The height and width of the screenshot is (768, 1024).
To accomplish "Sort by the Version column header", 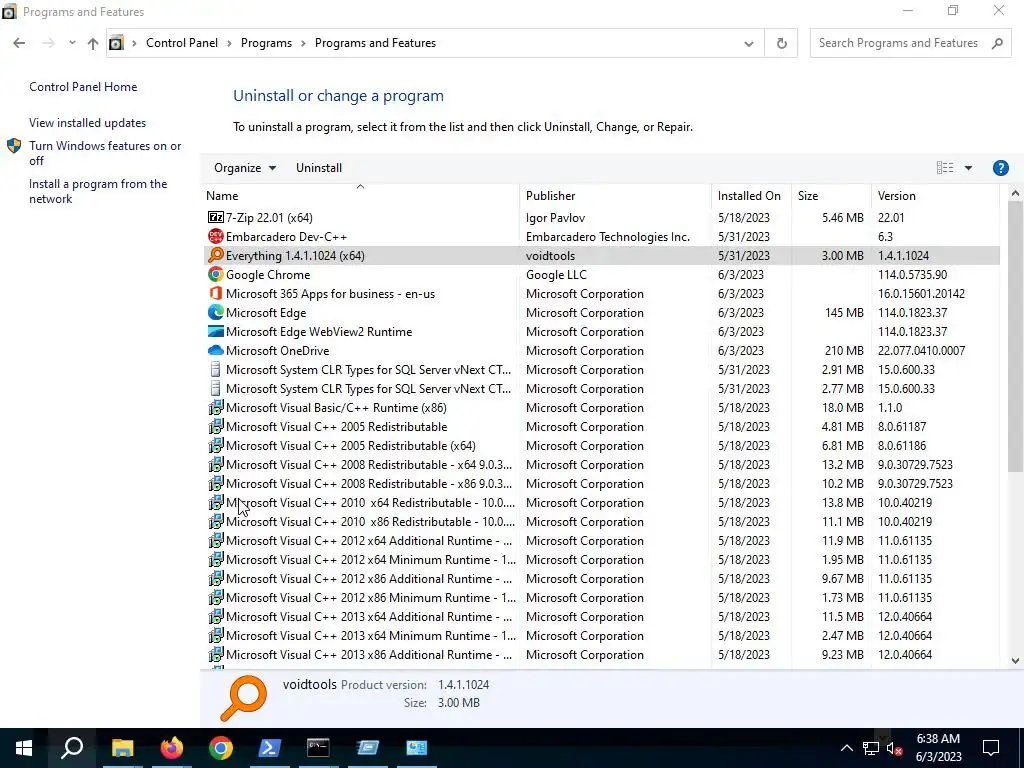I will click(935, 195).
